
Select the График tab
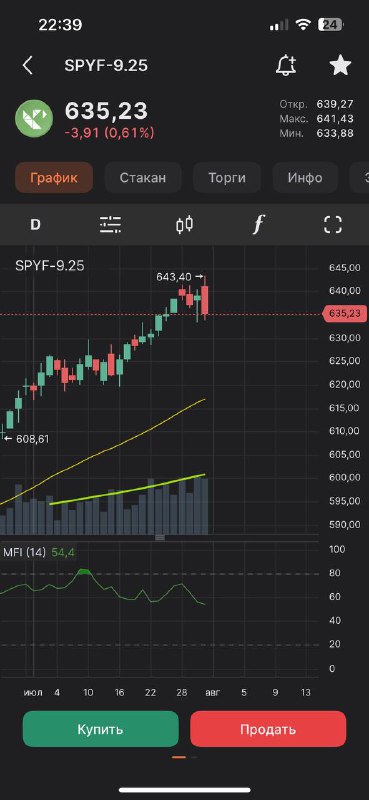(54, 178)
